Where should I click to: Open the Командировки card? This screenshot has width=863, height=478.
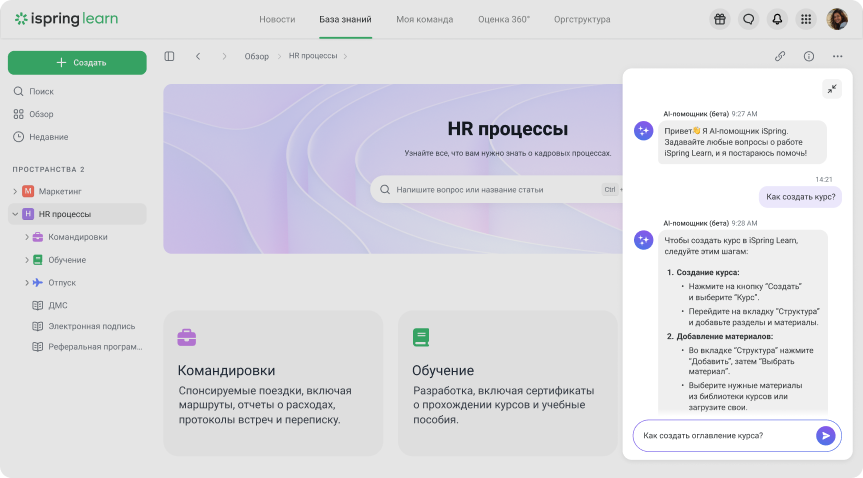tap(273, 383)
